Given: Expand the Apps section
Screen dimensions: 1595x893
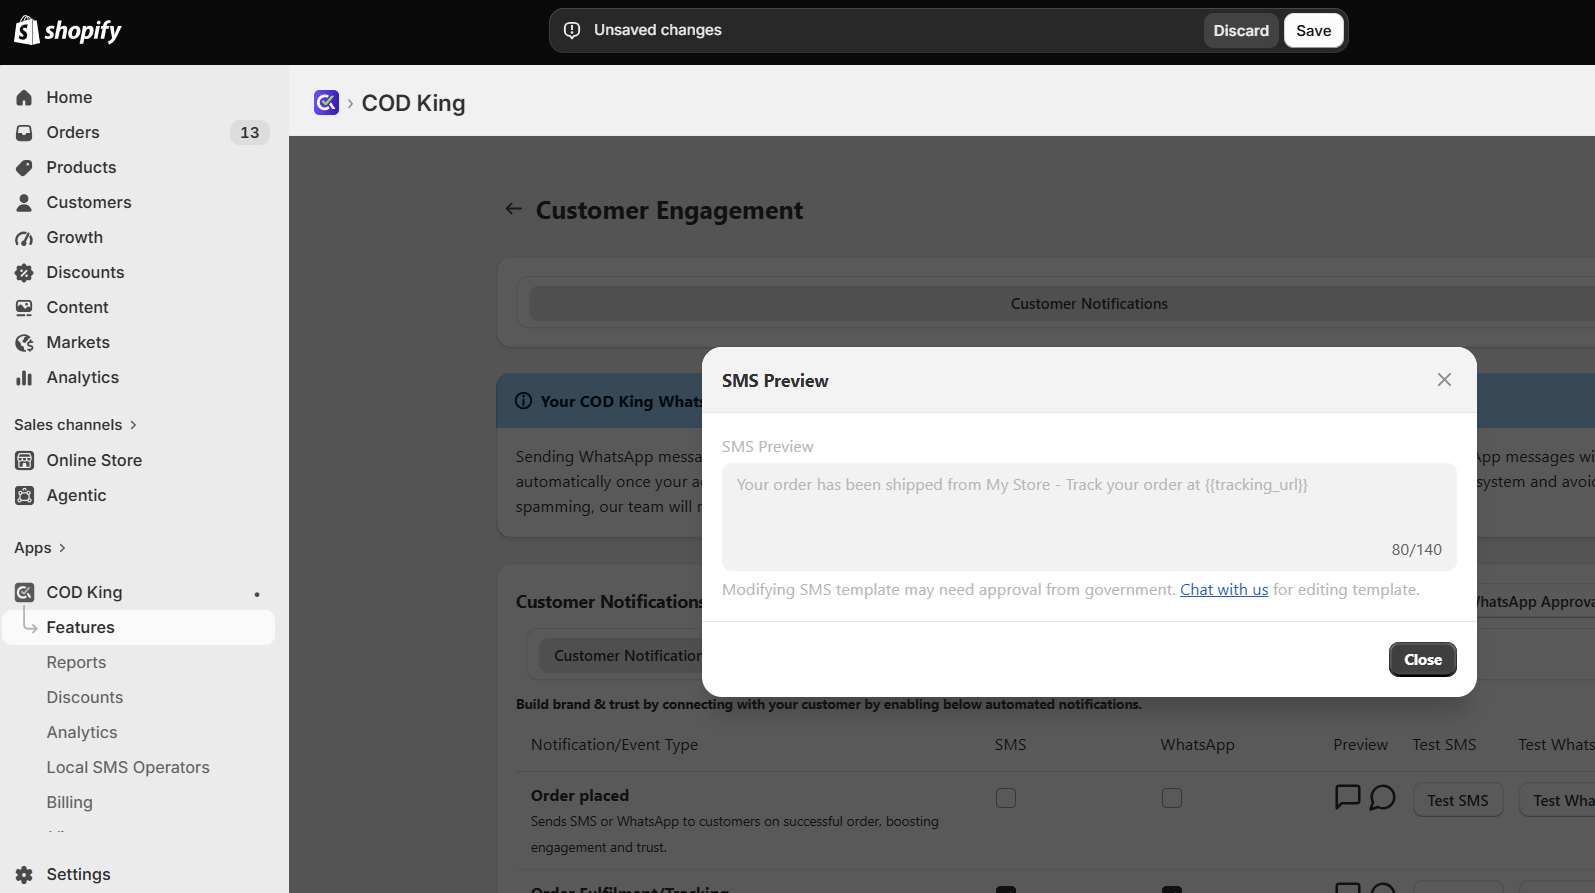Looking at the screenshot, I should click(40, 548).
